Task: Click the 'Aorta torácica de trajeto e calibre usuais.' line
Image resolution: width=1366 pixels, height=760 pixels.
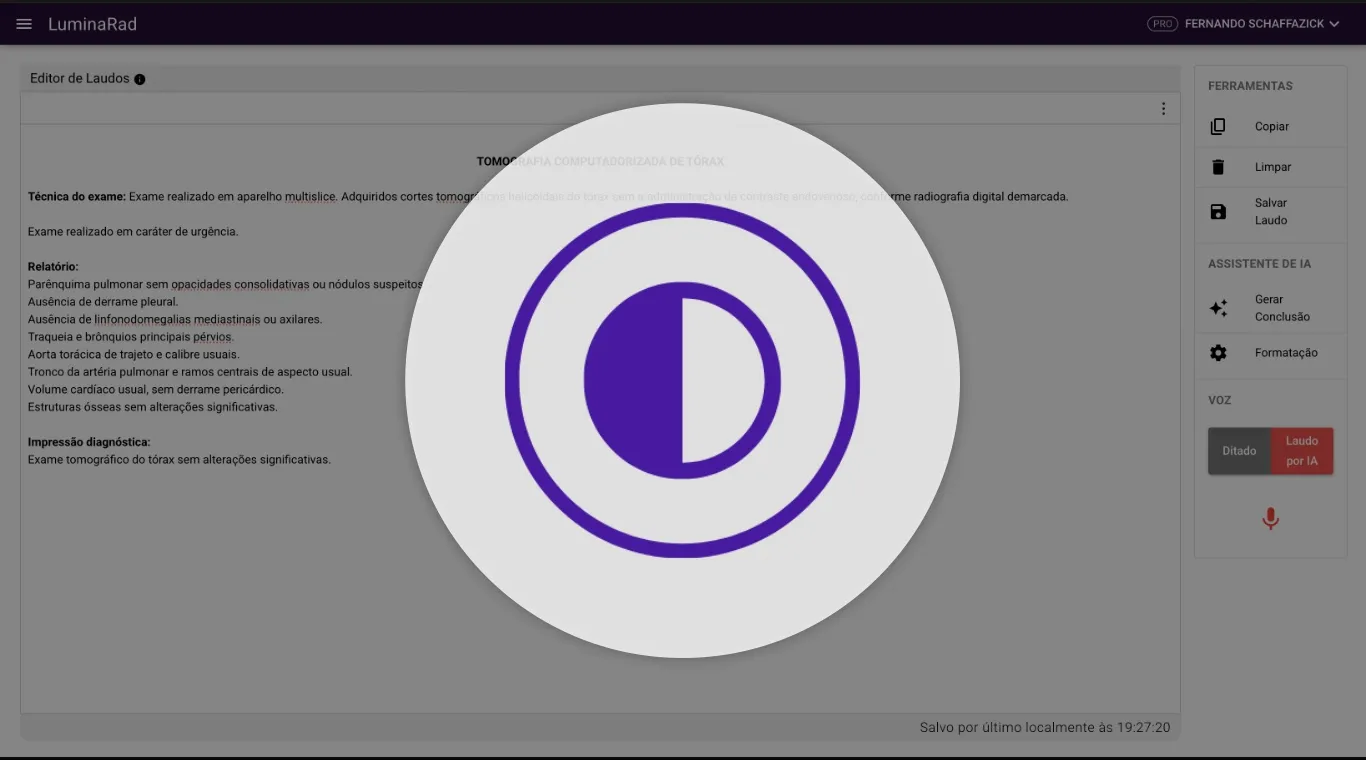Action: click(x=134, y=355)
